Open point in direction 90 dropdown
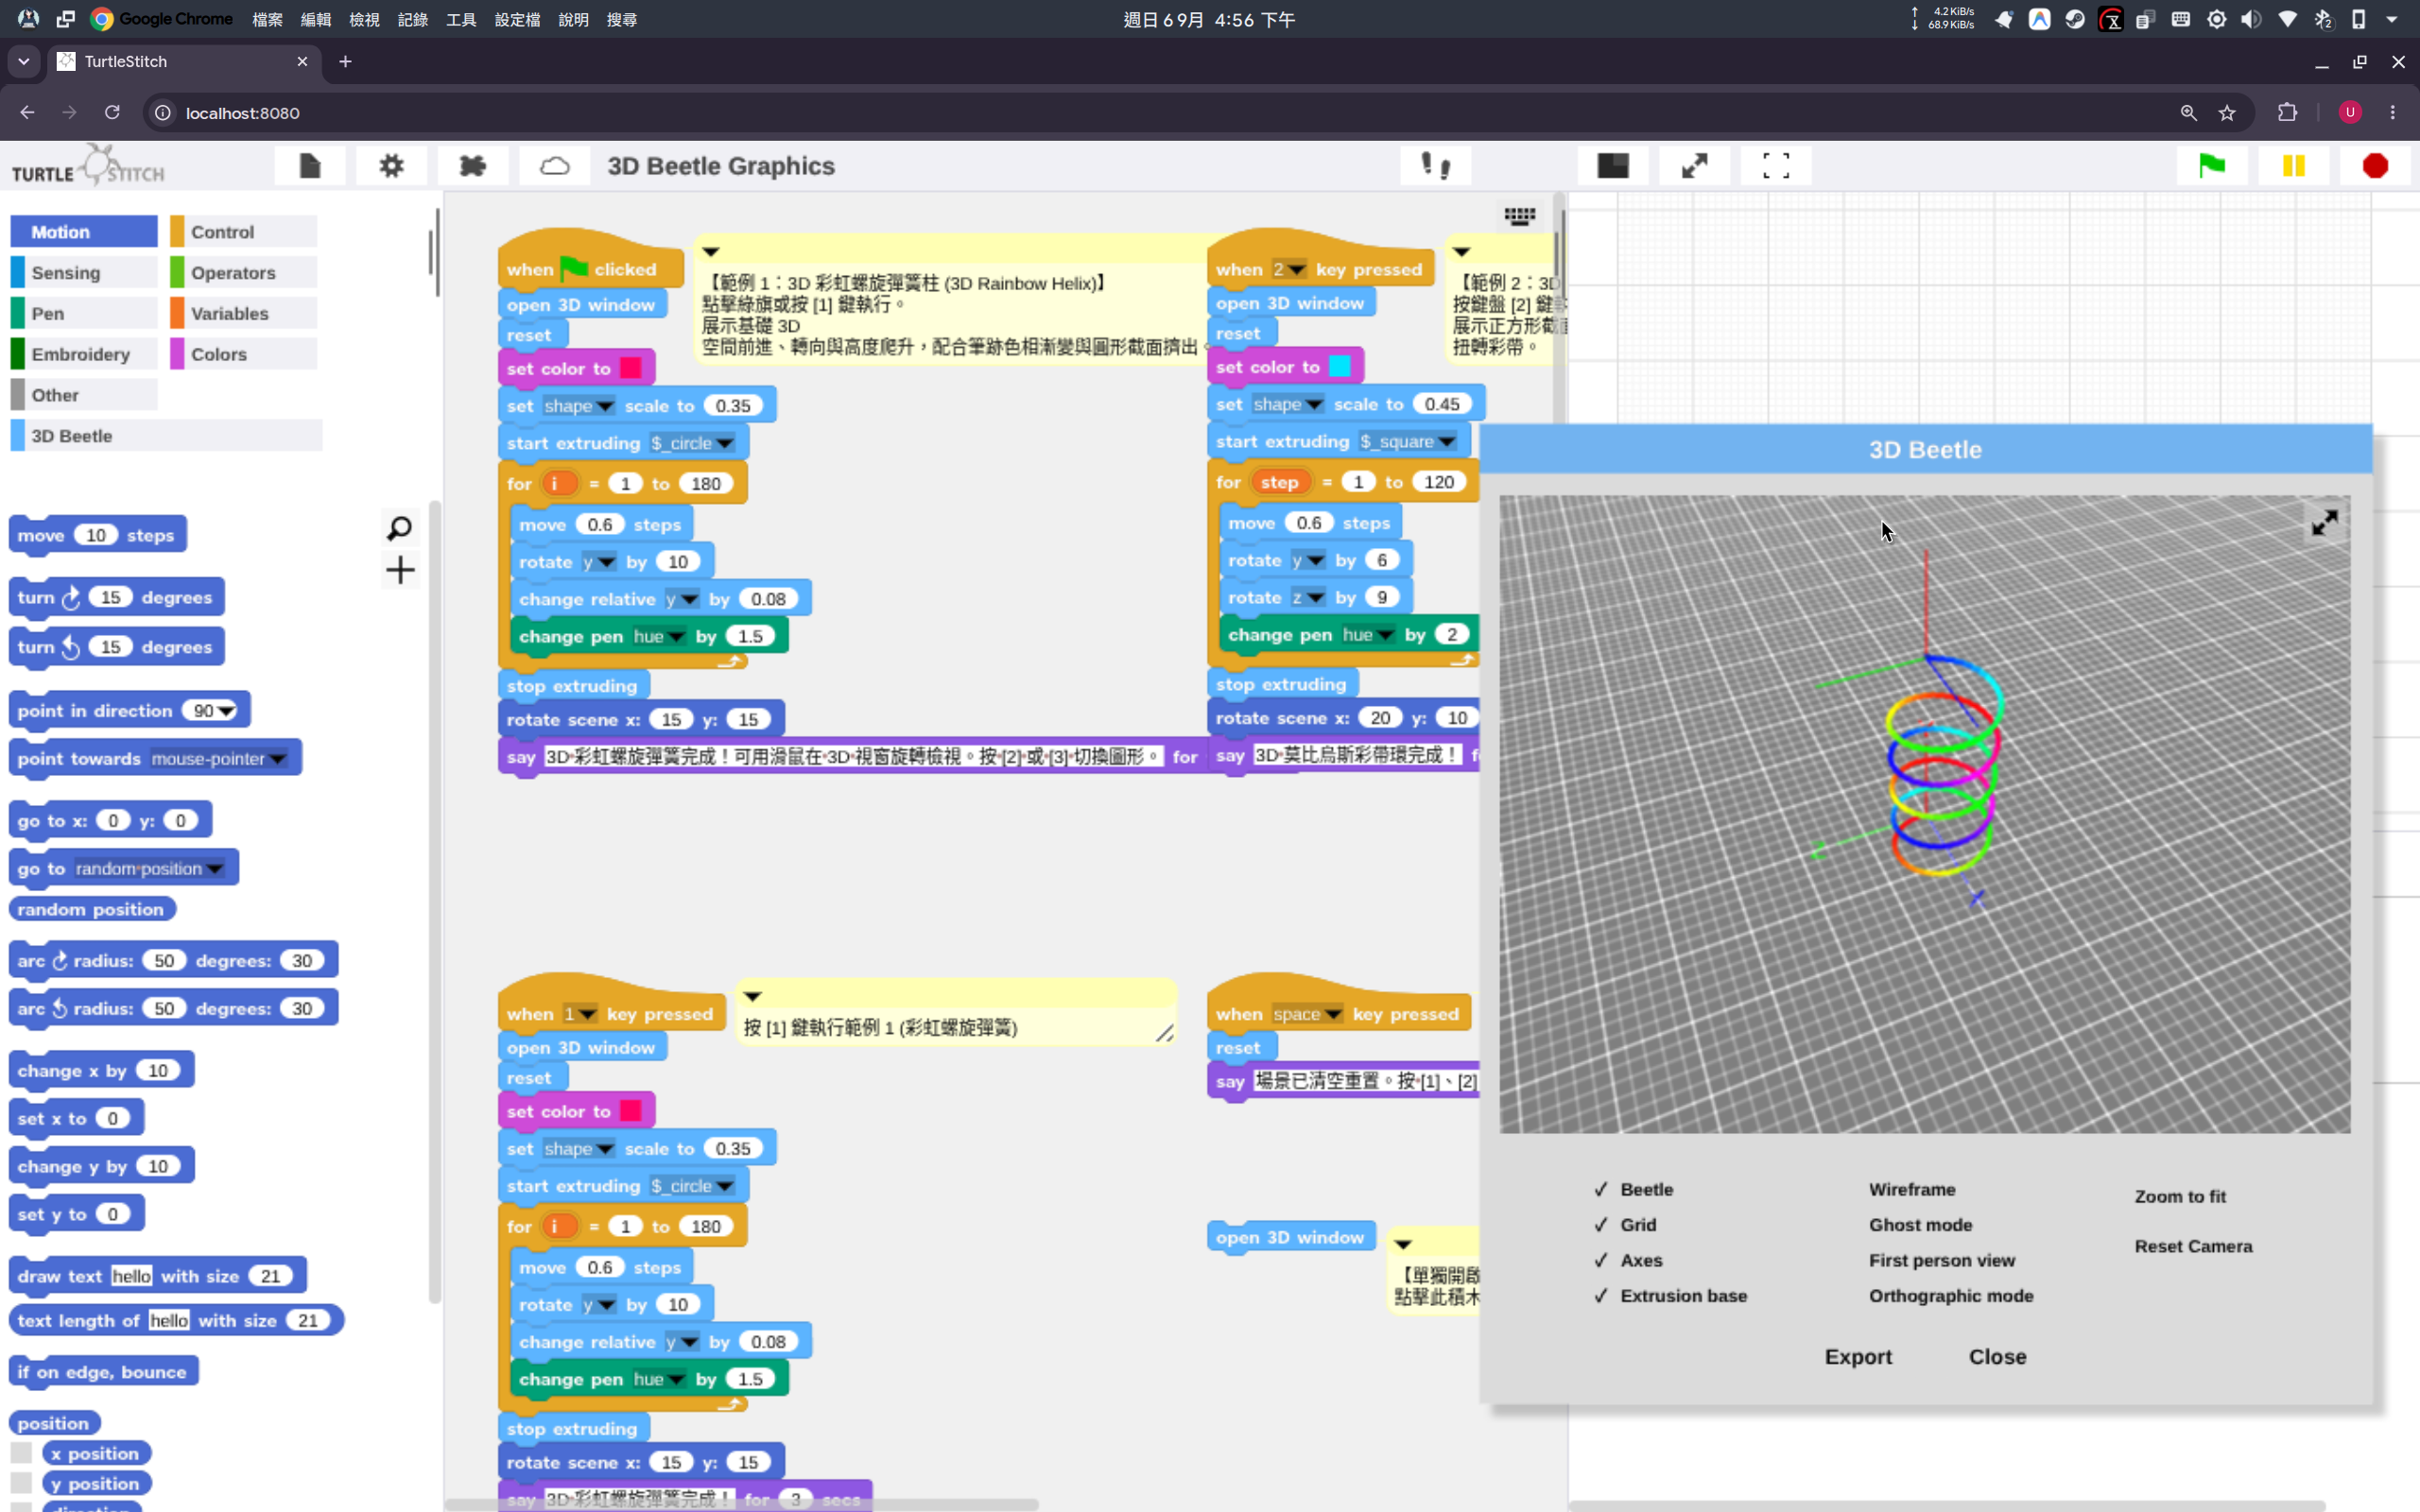Viewport: 2420px width, 1512px height. 227,711
